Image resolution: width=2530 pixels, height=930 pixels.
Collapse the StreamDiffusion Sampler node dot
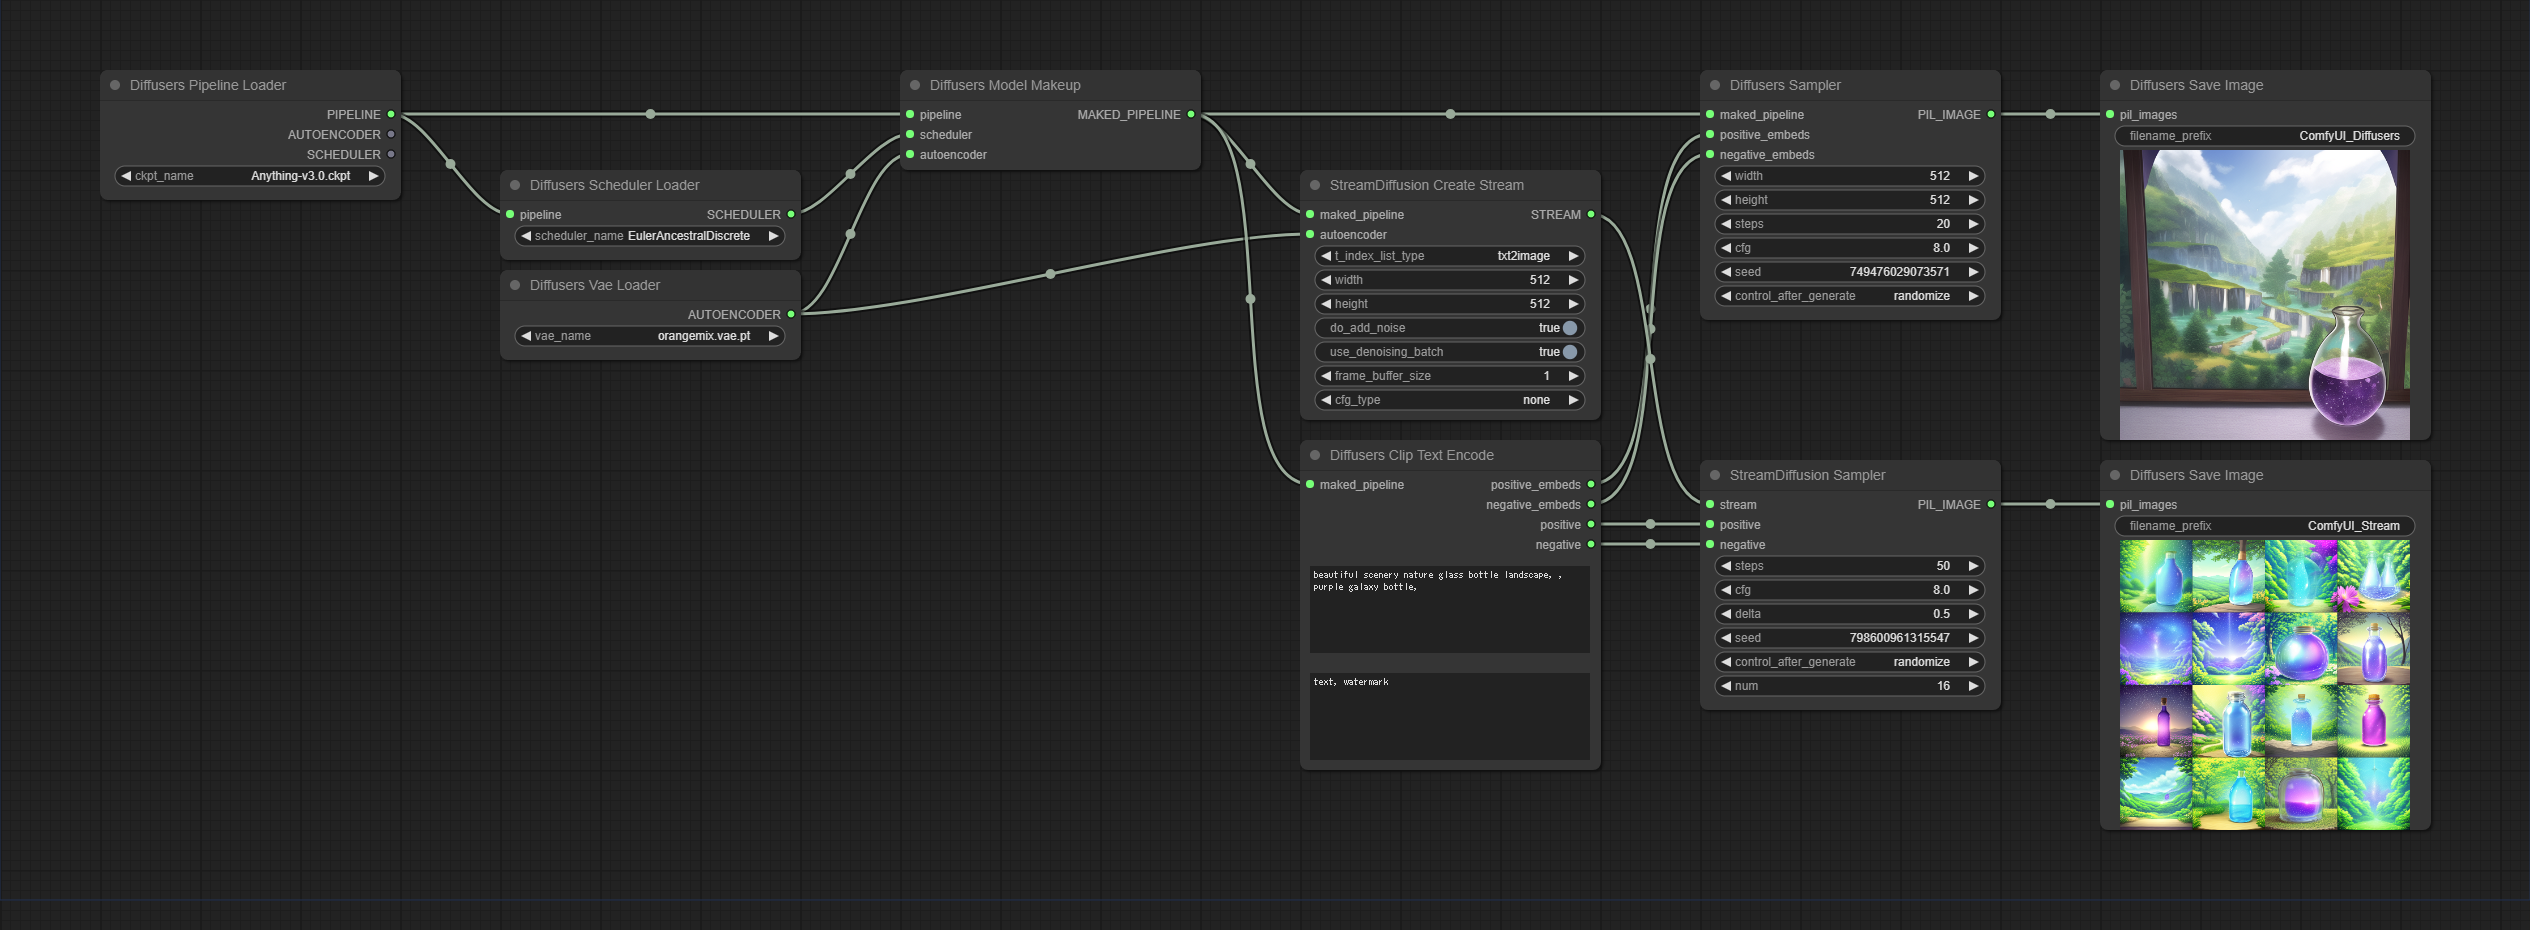(1715, 475)
